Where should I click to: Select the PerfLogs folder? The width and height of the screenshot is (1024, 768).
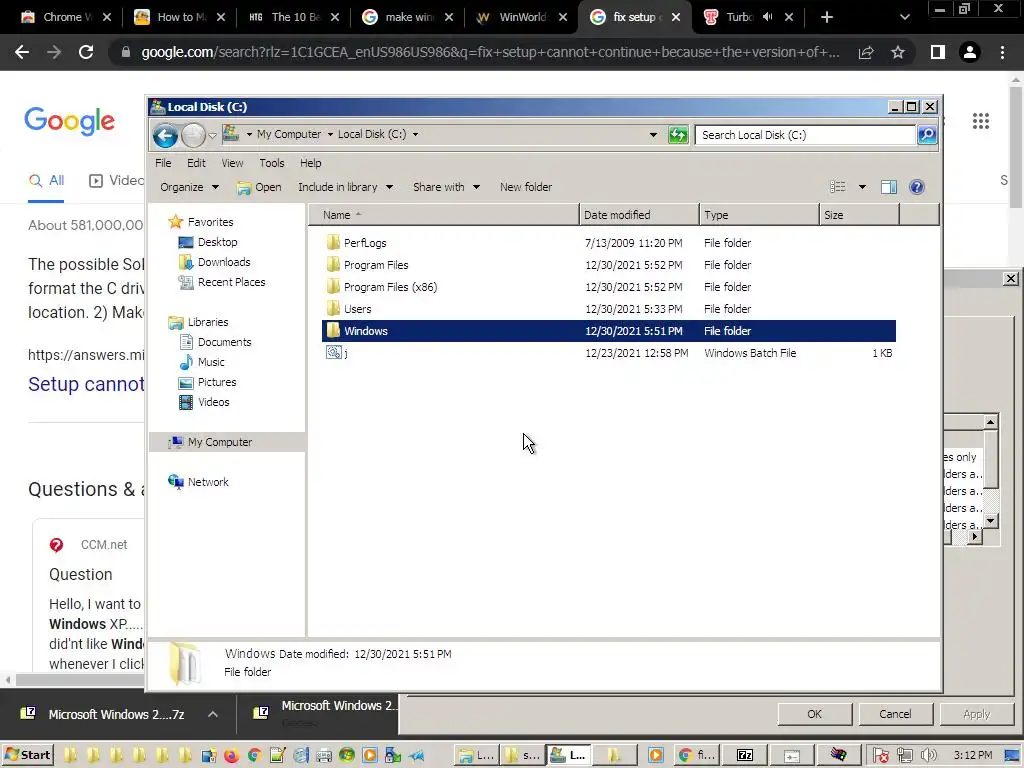(364, 243)
